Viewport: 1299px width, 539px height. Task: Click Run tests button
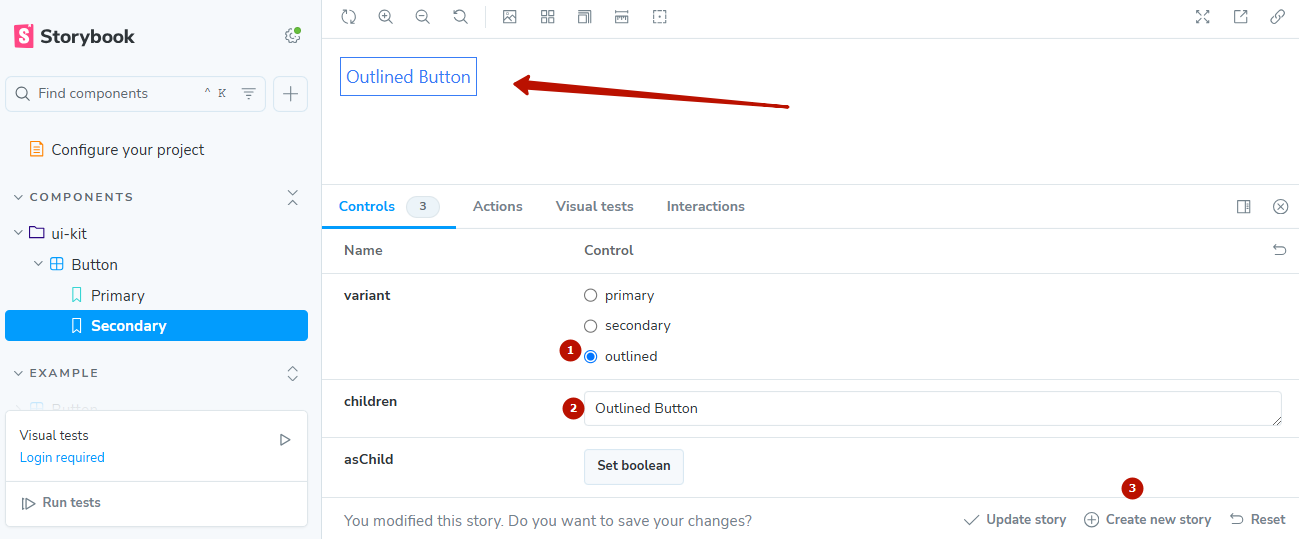[61, 502]
